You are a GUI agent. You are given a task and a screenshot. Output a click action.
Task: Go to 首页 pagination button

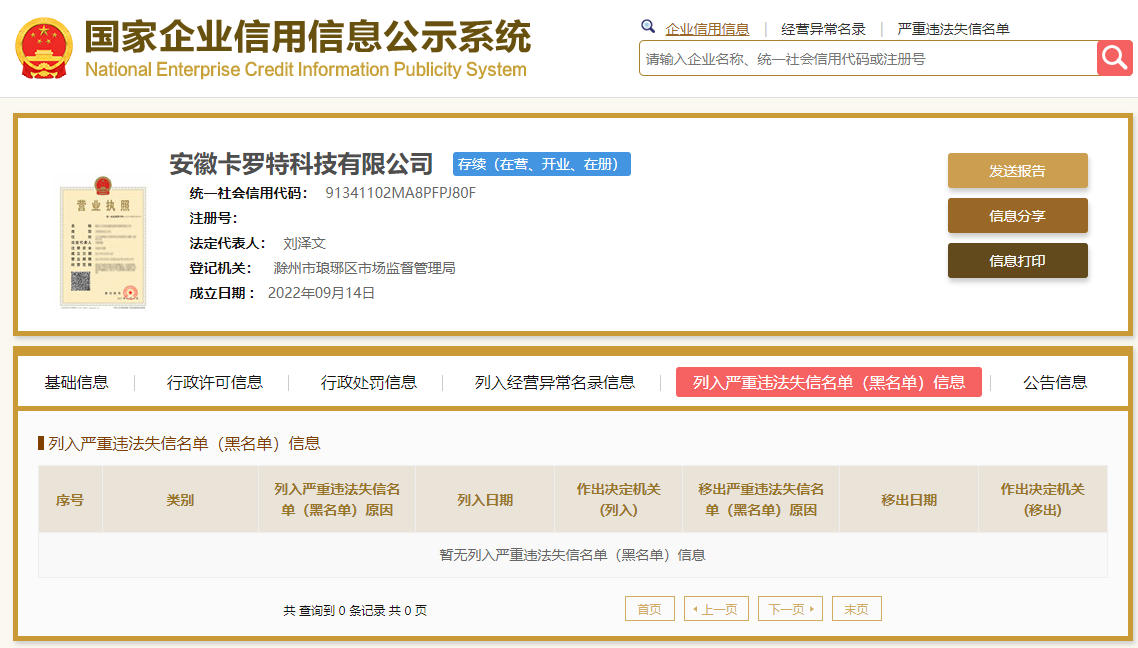650,609
